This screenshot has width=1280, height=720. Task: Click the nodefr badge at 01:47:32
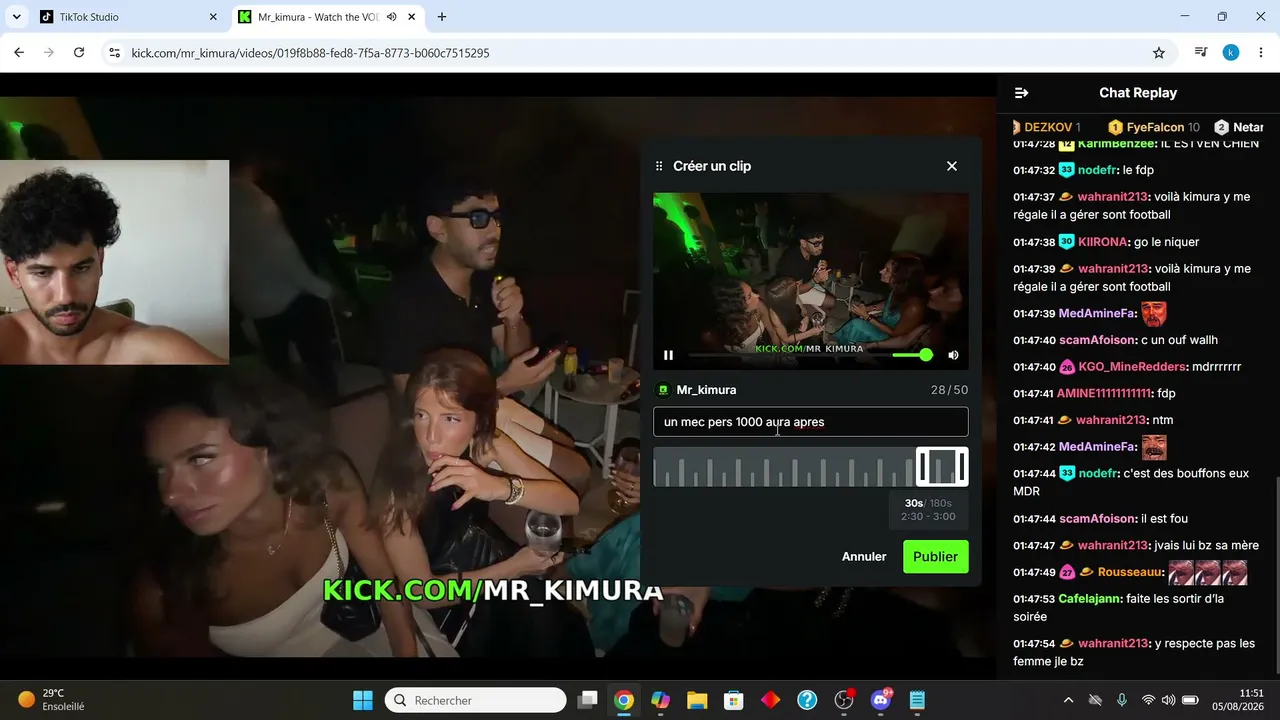[x=1066, y=170]
